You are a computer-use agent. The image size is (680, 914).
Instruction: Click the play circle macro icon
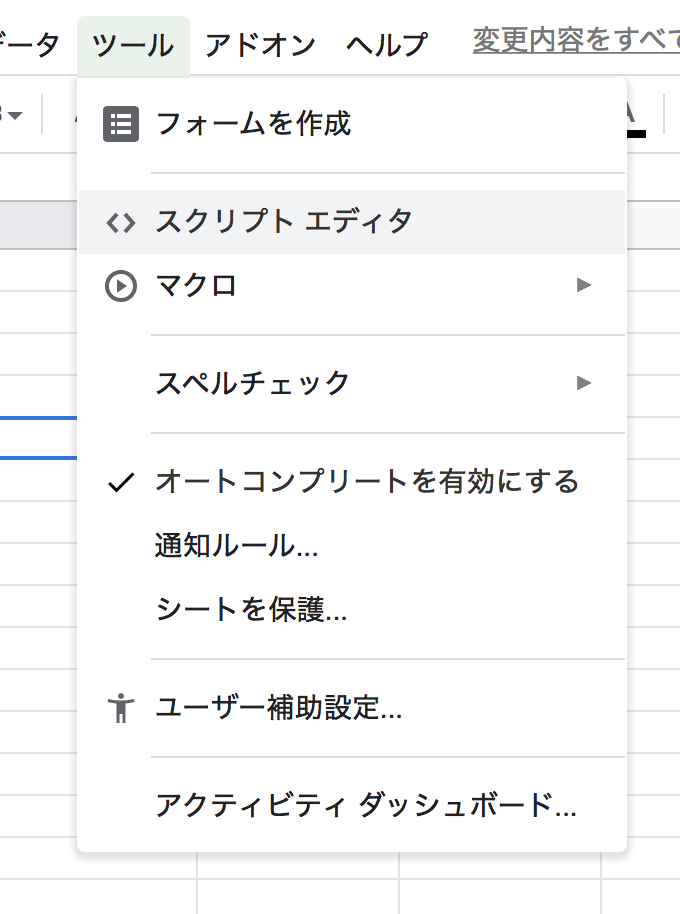(121, 286)
